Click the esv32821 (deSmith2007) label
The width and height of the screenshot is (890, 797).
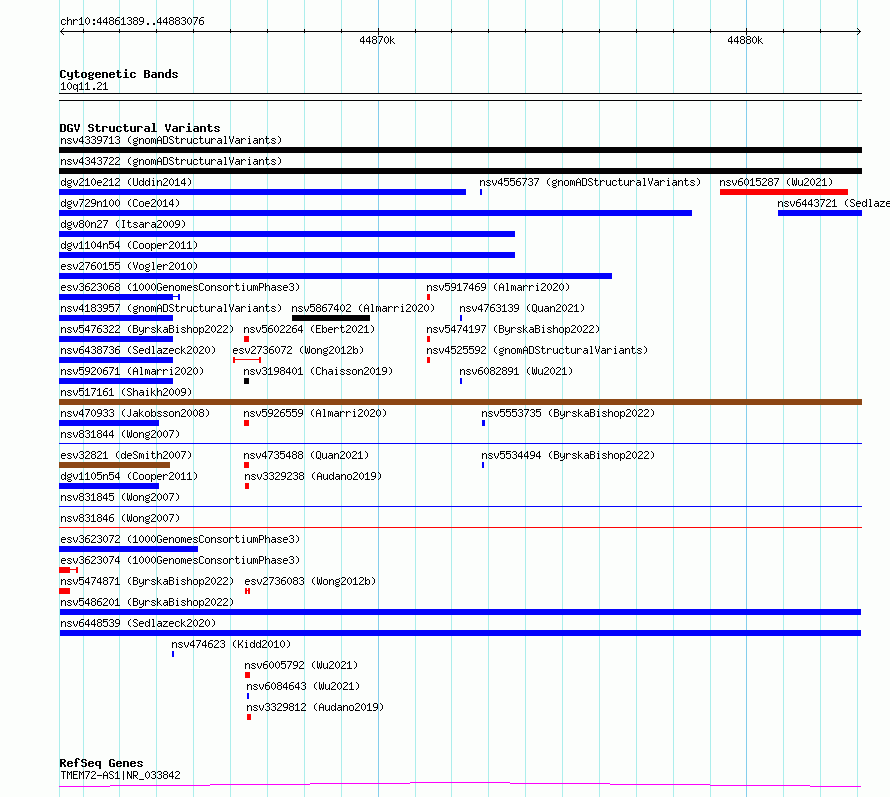(x=126, y=455)
